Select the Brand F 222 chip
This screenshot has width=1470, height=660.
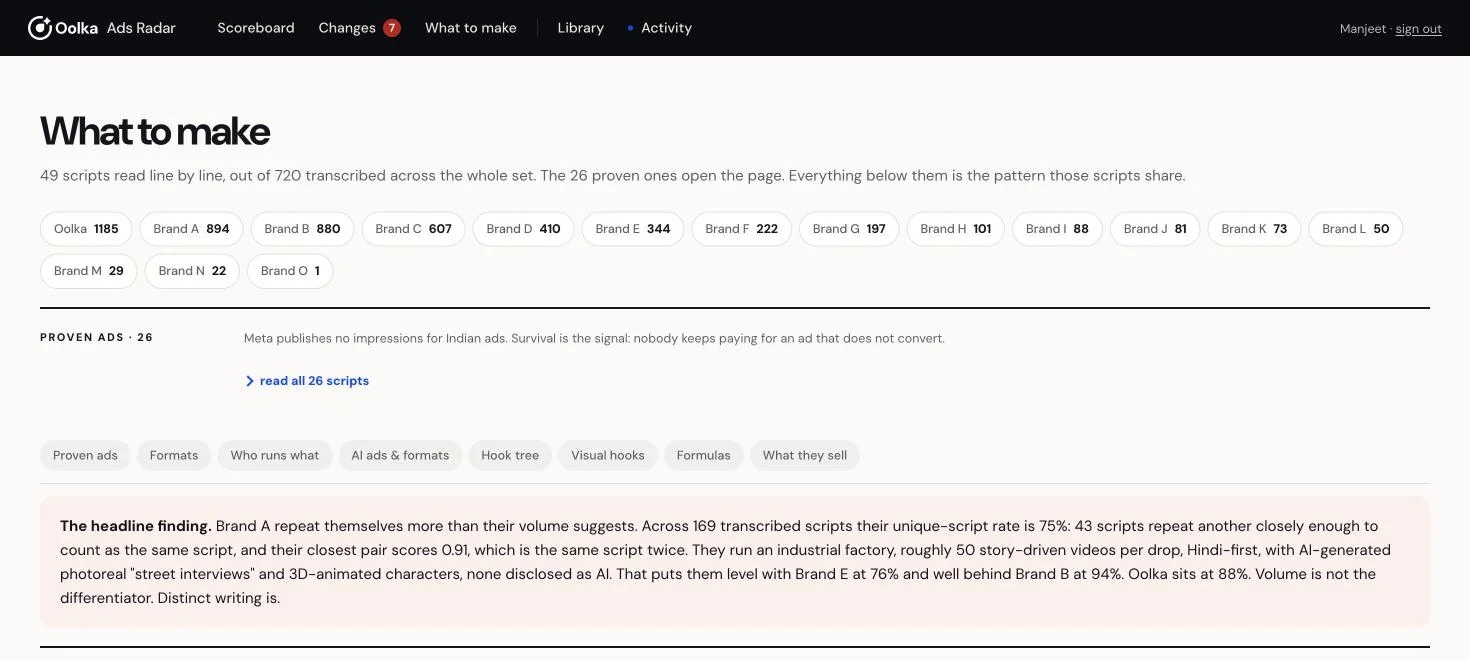[741, 229]
